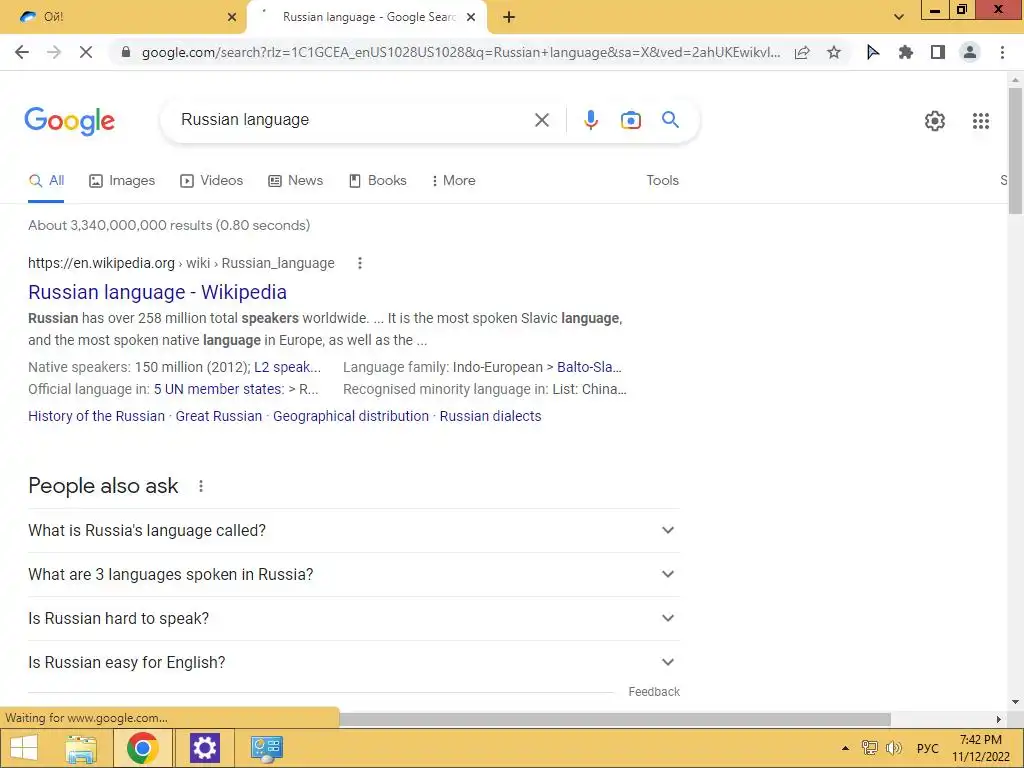Open search Tools

pos(662,180)
